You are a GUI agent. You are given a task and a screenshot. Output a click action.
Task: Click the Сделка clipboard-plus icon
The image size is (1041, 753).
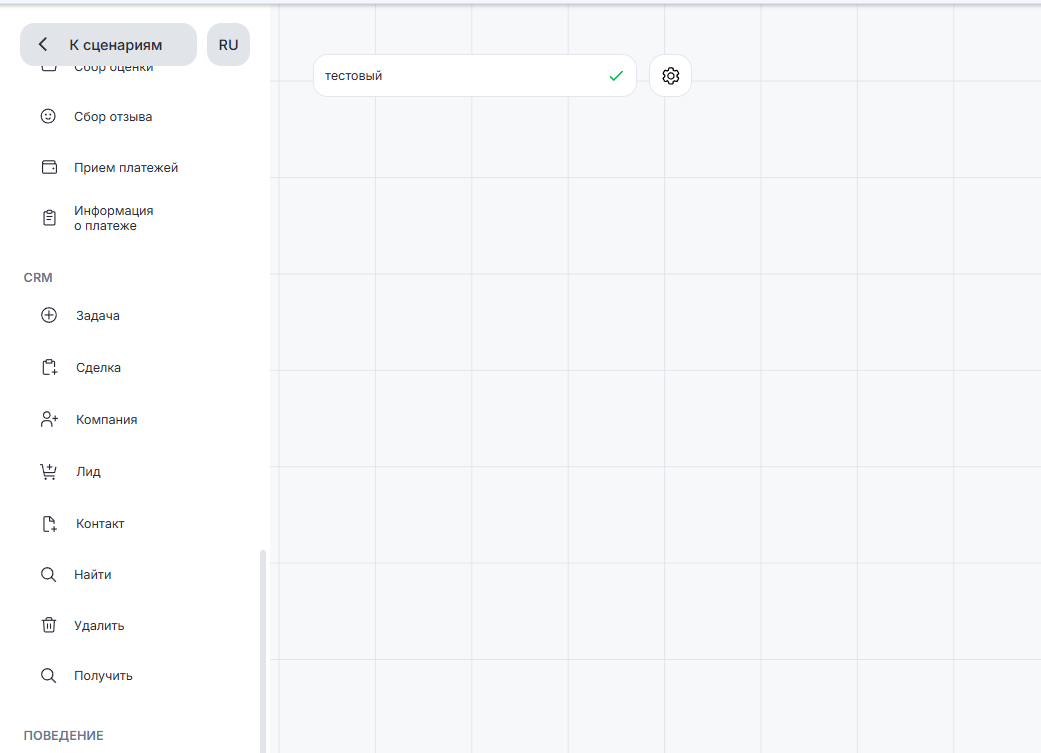coord(49,368)
